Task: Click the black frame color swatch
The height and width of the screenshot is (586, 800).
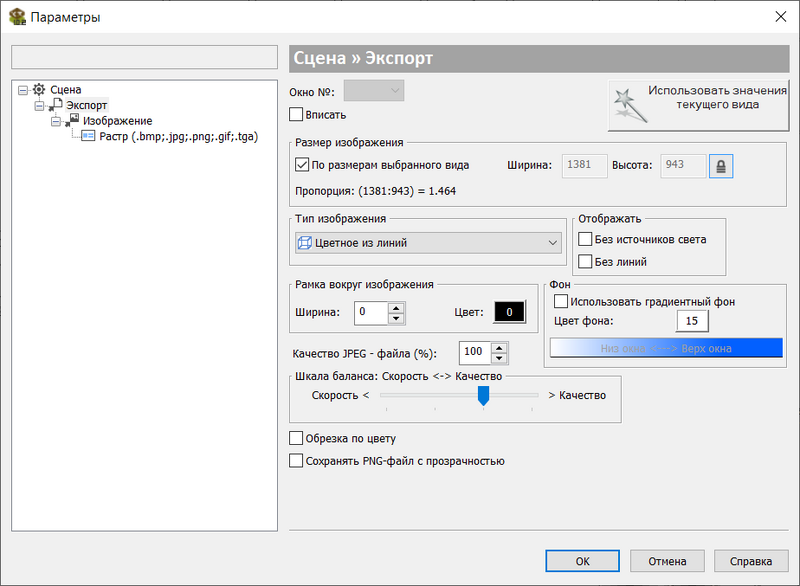Action: click(509, 312)
